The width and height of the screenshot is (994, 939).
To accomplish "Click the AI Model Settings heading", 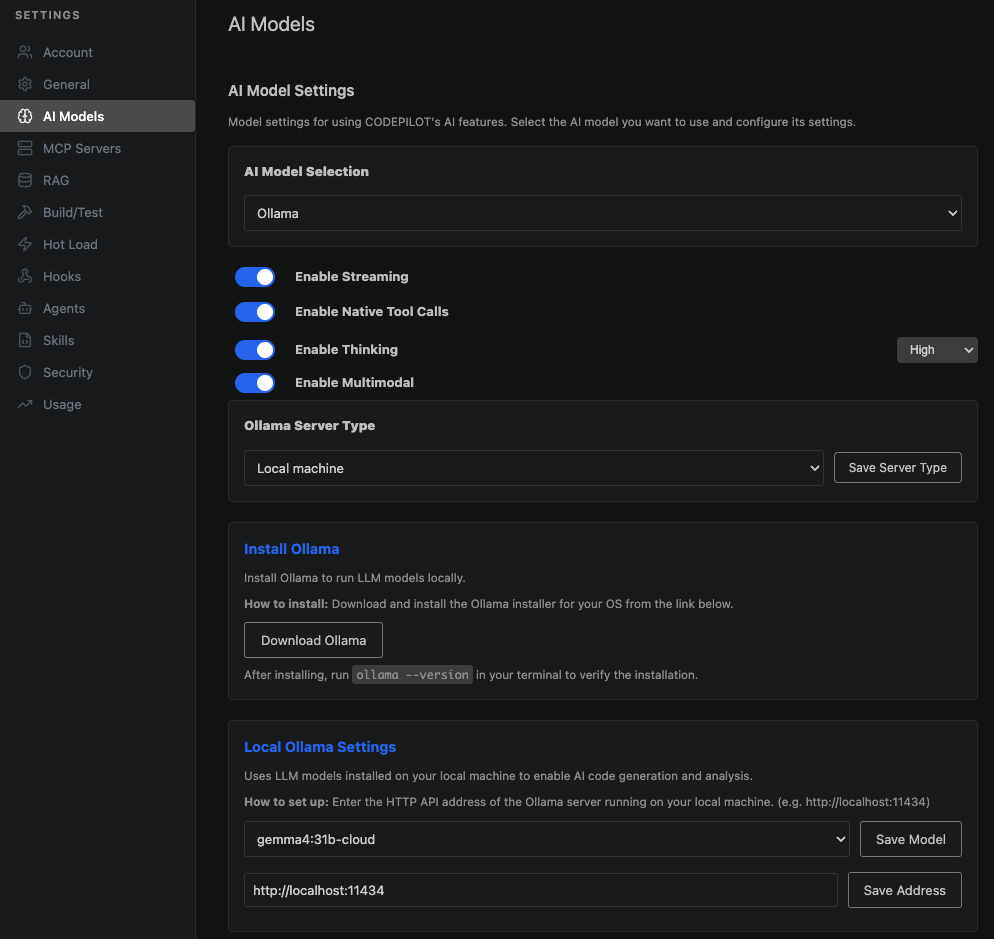I will 291,91.
